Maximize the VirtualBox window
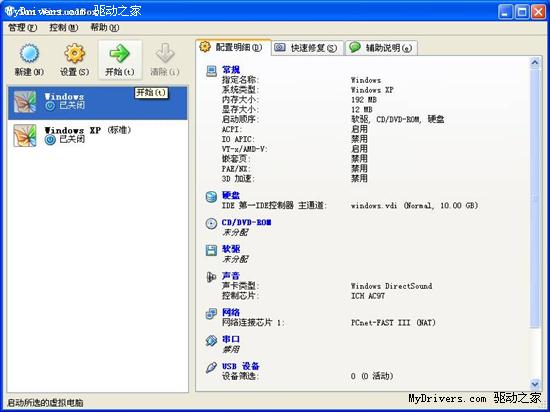Screen dimensions: 550x412 (x=522, y=12)
